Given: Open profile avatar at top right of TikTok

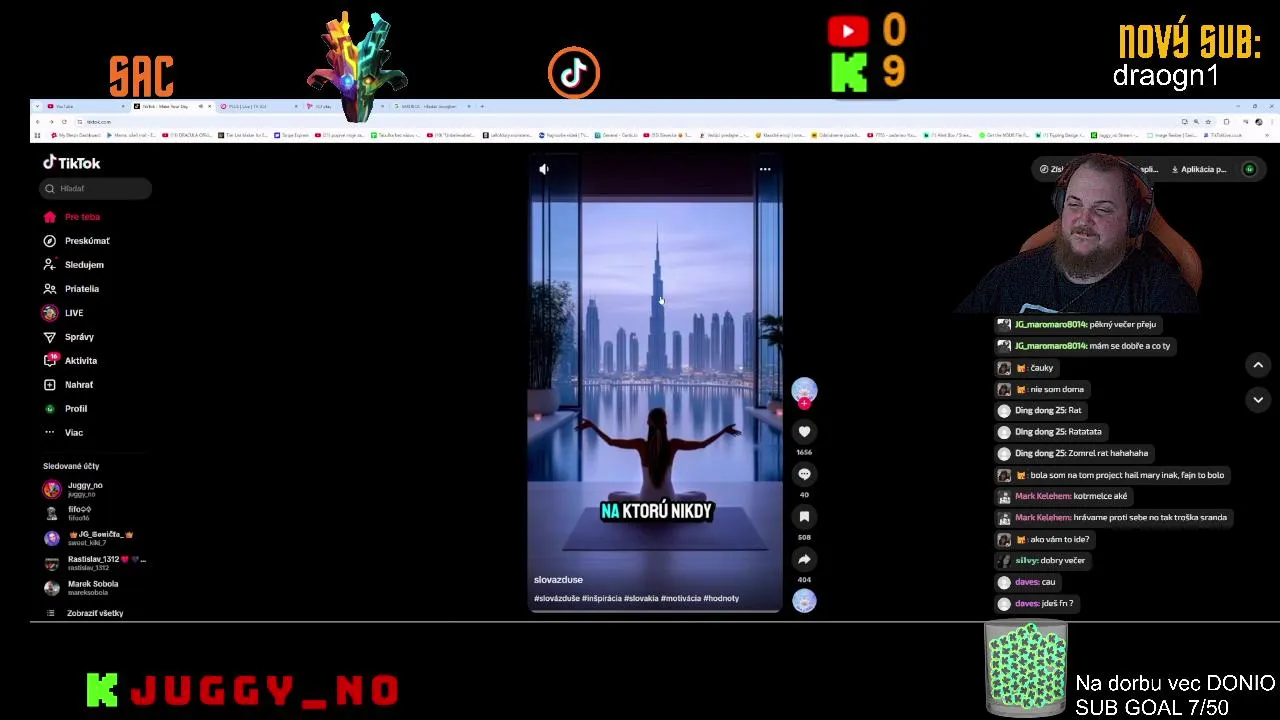Looking at the screenshot, I should tap(1249, 169).
